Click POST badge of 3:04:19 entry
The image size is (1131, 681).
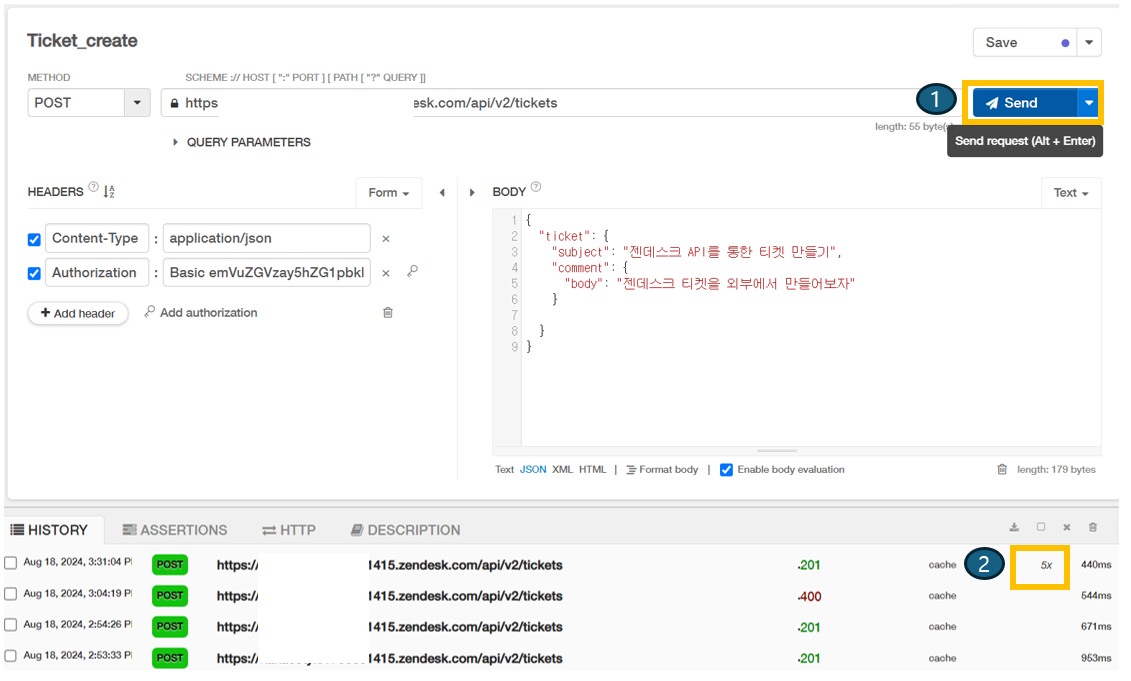pos(170,596)
